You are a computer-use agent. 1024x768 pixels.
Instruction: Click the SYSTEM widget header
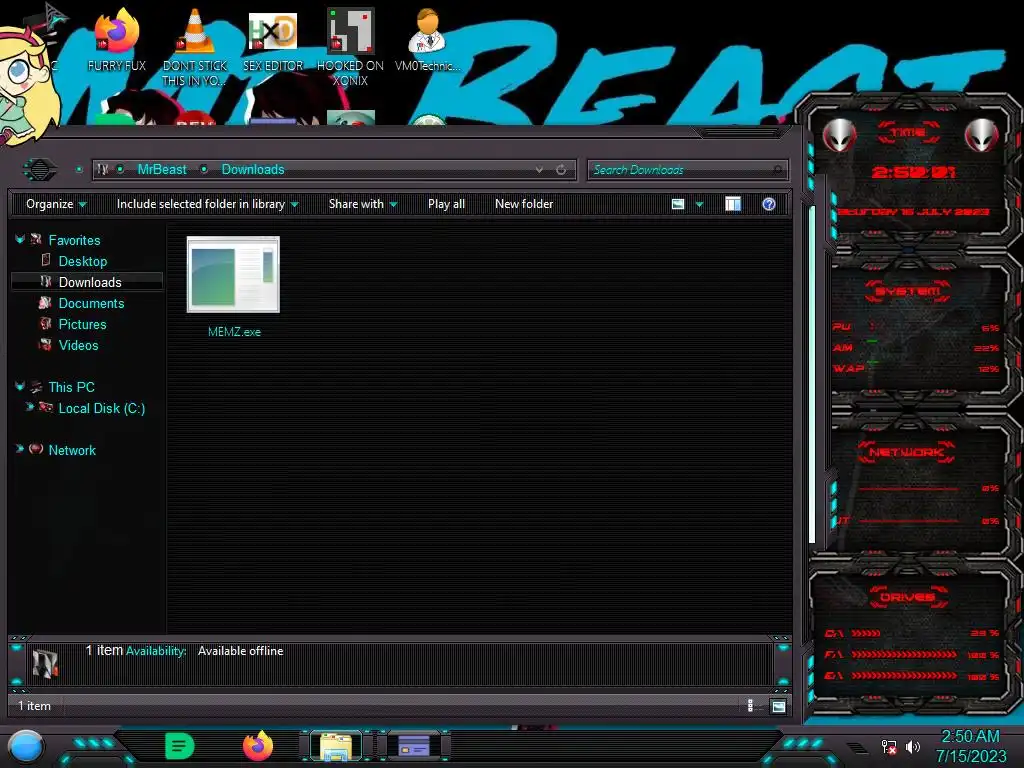908,291
